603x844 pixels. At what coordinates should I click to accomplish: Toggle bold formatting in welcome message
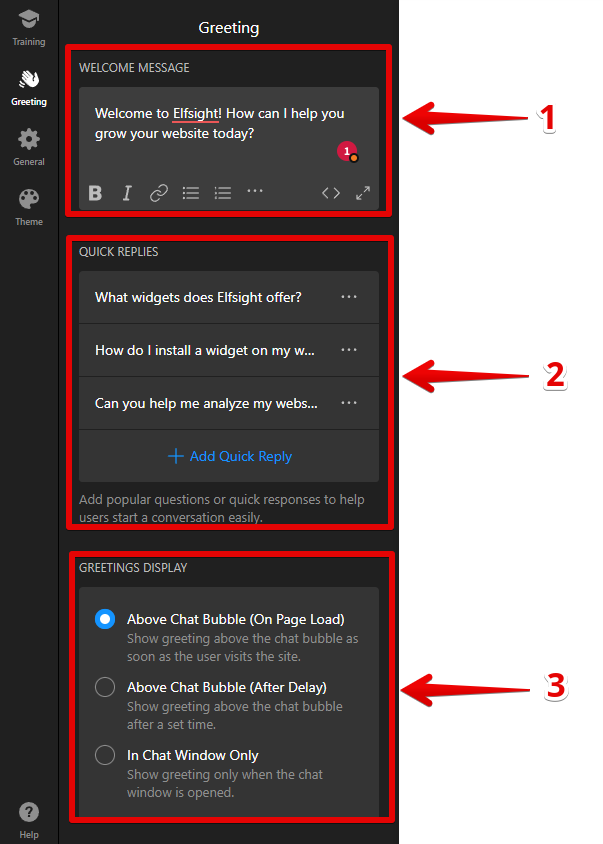(95, 193)
